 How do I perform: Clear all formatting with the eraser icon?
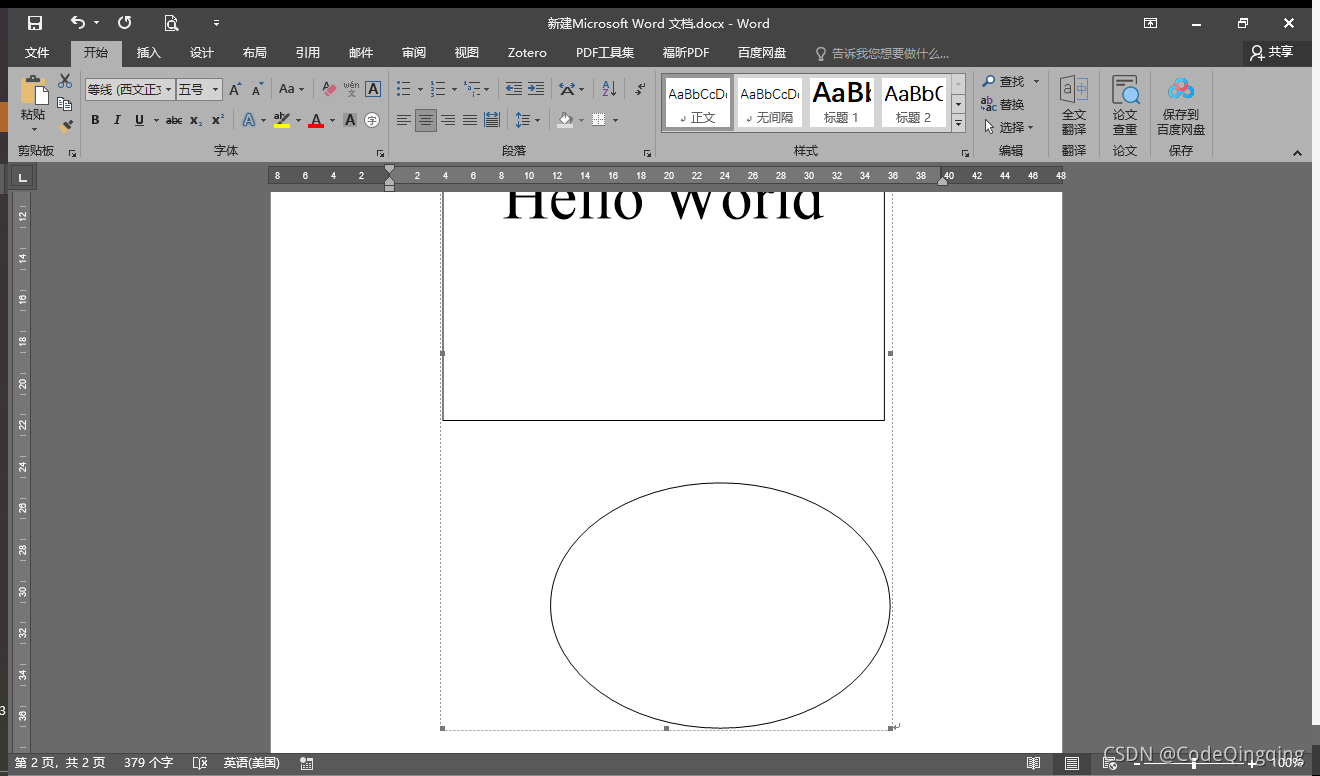pos(330,90)
